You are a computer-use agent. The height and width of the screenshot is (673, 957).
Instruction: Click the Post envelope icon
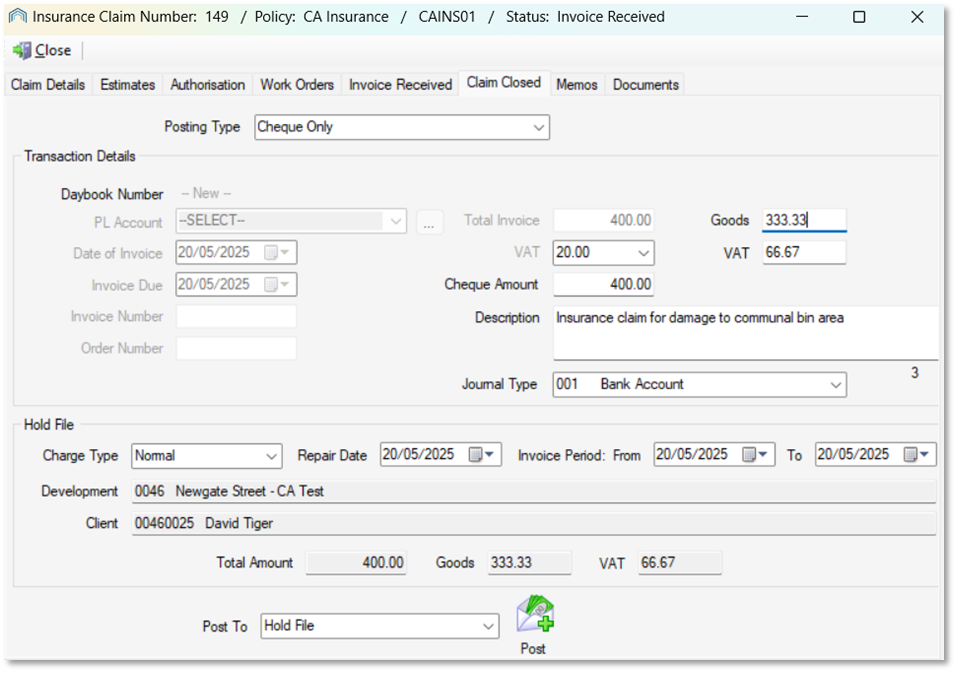click(535, 614)
